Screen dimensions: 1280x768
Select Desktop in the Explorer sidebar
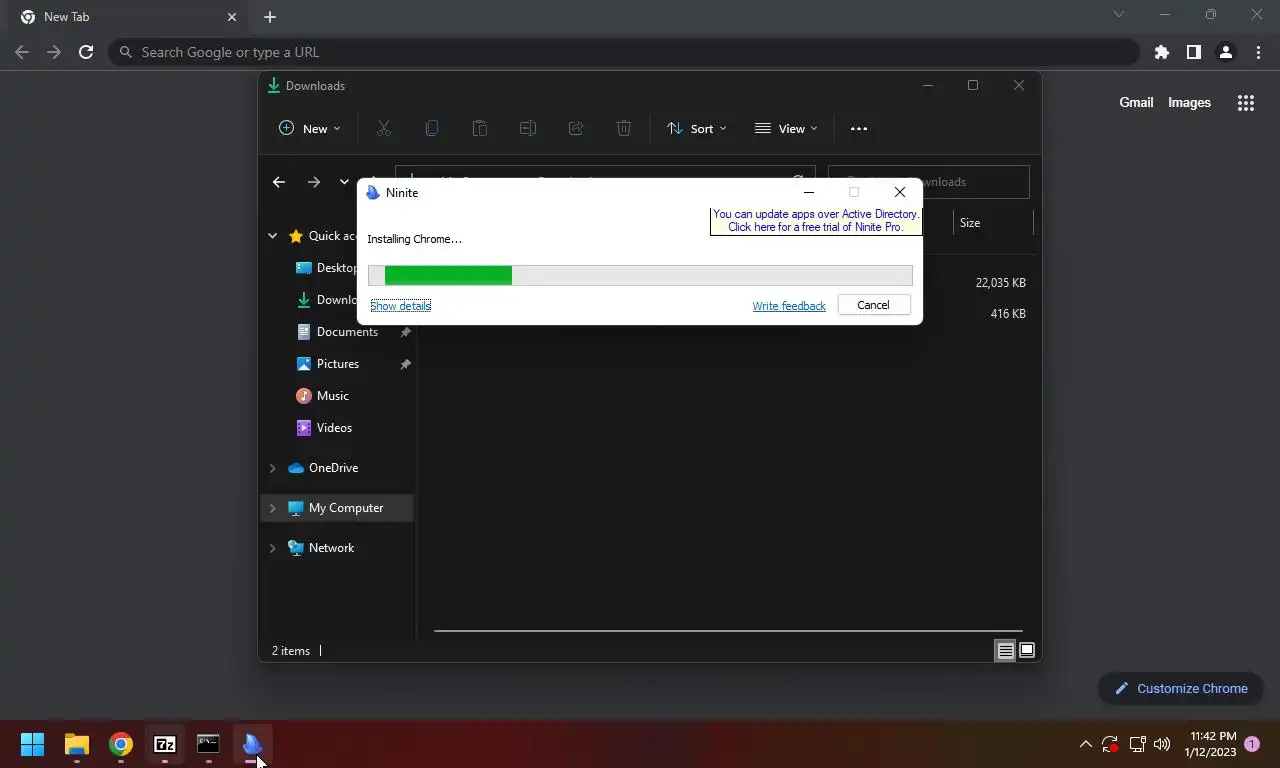(337, 268)
